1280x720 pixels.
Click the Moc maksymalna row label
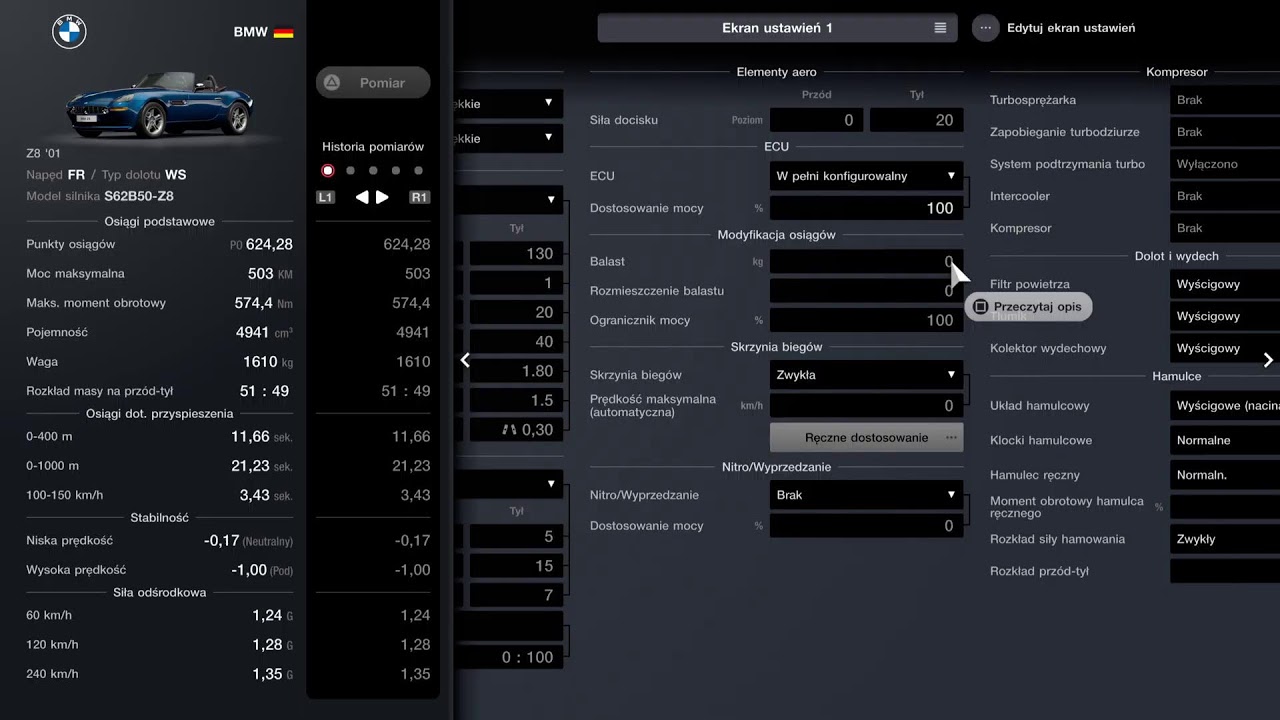click(x=75, y=273)
